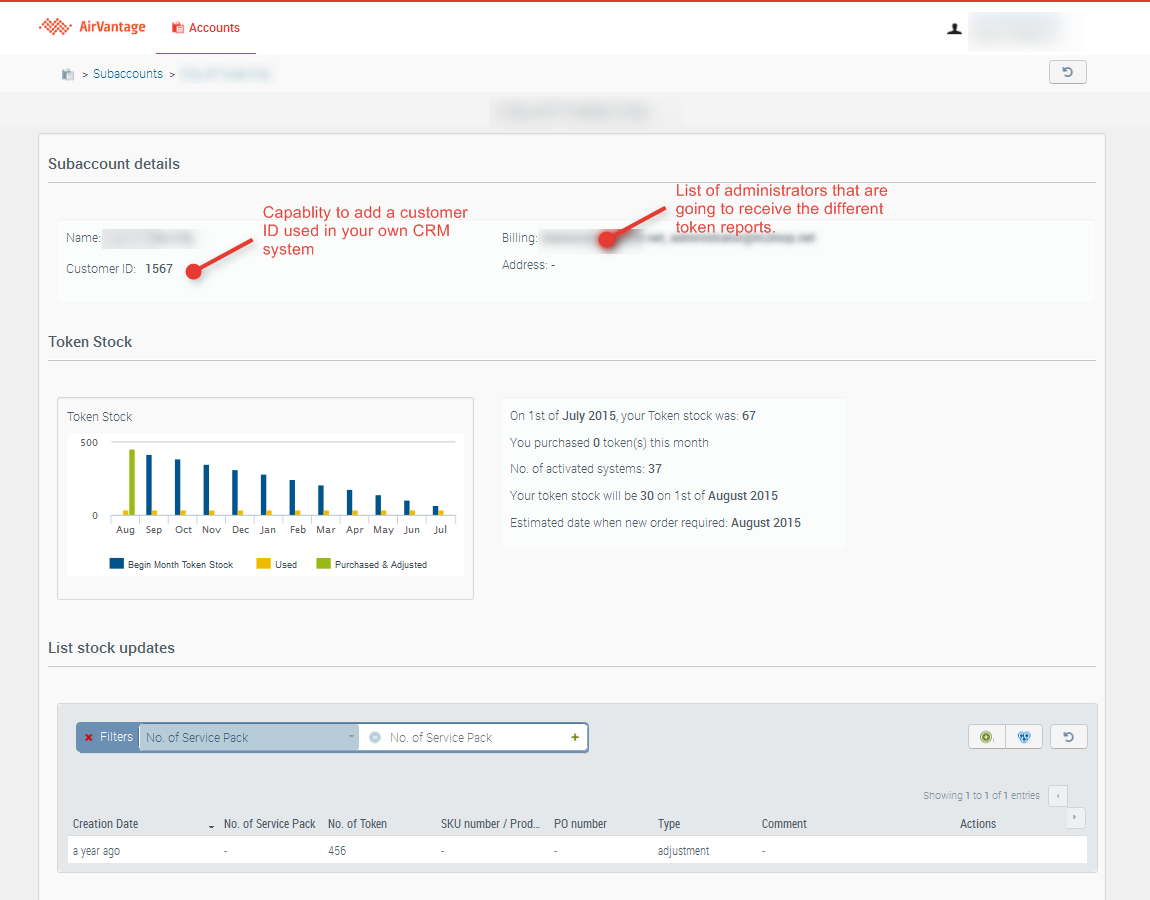Add a filter with the plus icon

coord(575,737)
